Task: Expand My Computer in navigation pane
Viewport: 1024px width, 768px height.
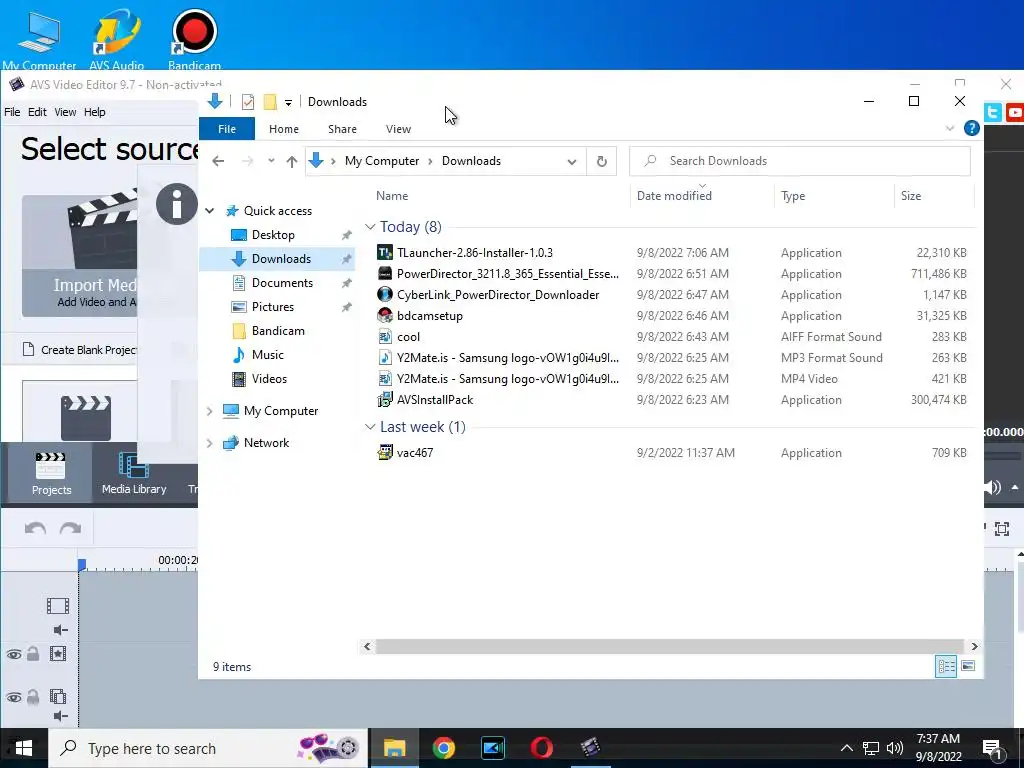Action: 210,411
